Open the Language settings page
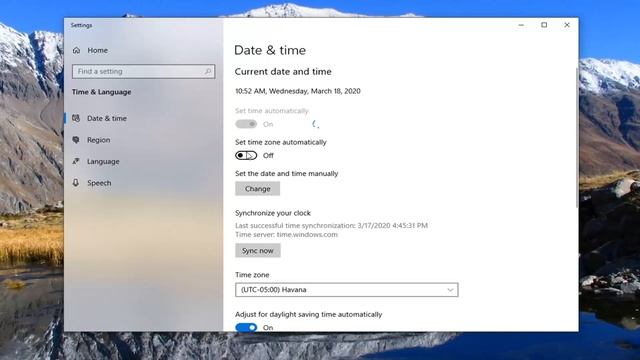 tap(103, 162)
